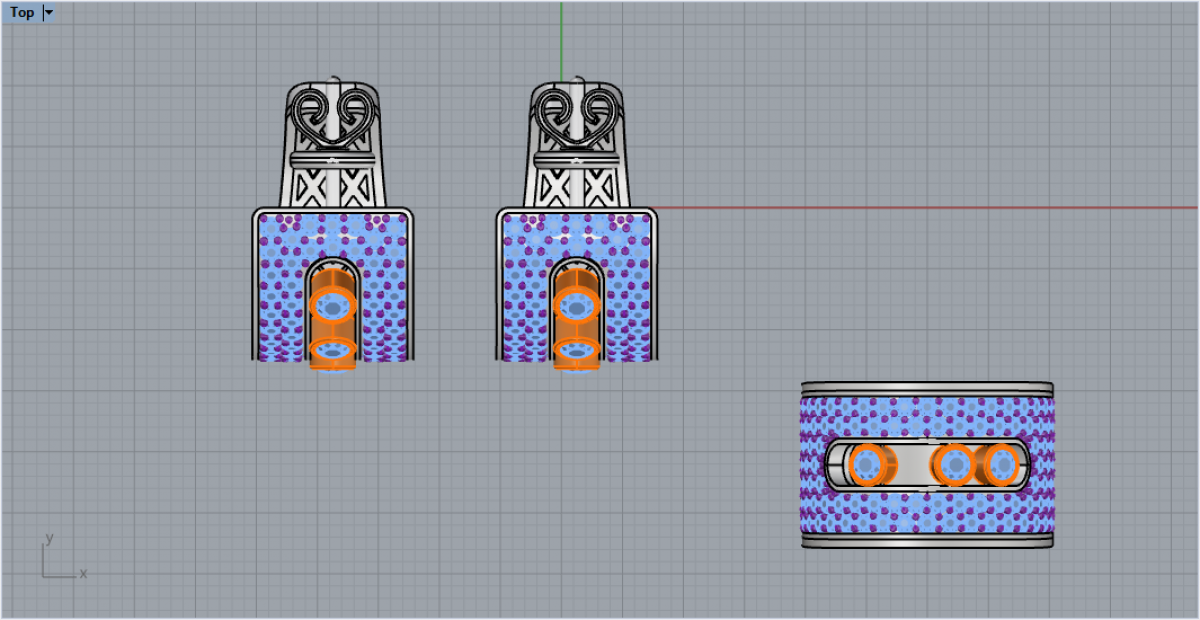Viewport: 1200px width, 620px height.
Task: Select the heart scroll on the right pendant
Action: tap(576, 110)
